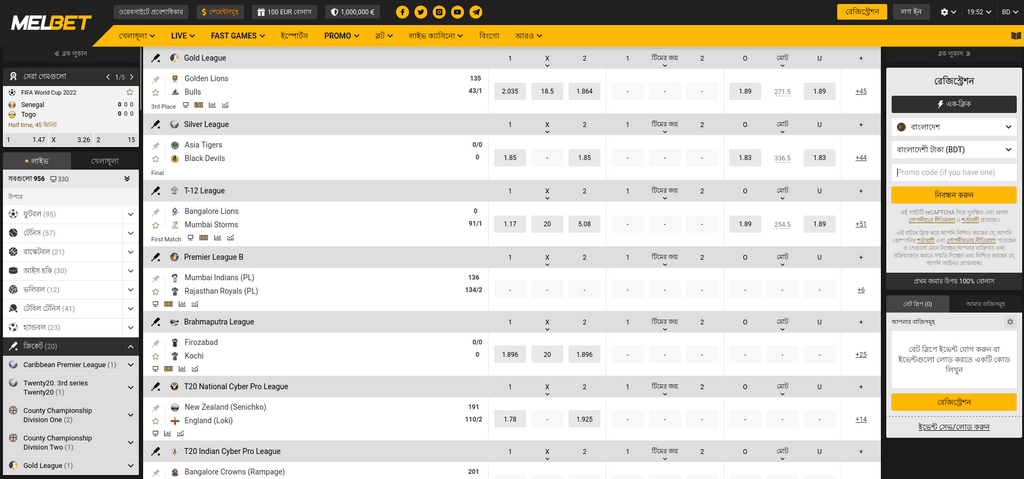Open the country dropdown showing Bangladesh
This screenshot has height=479, width=1024.
tap(954, 127)
